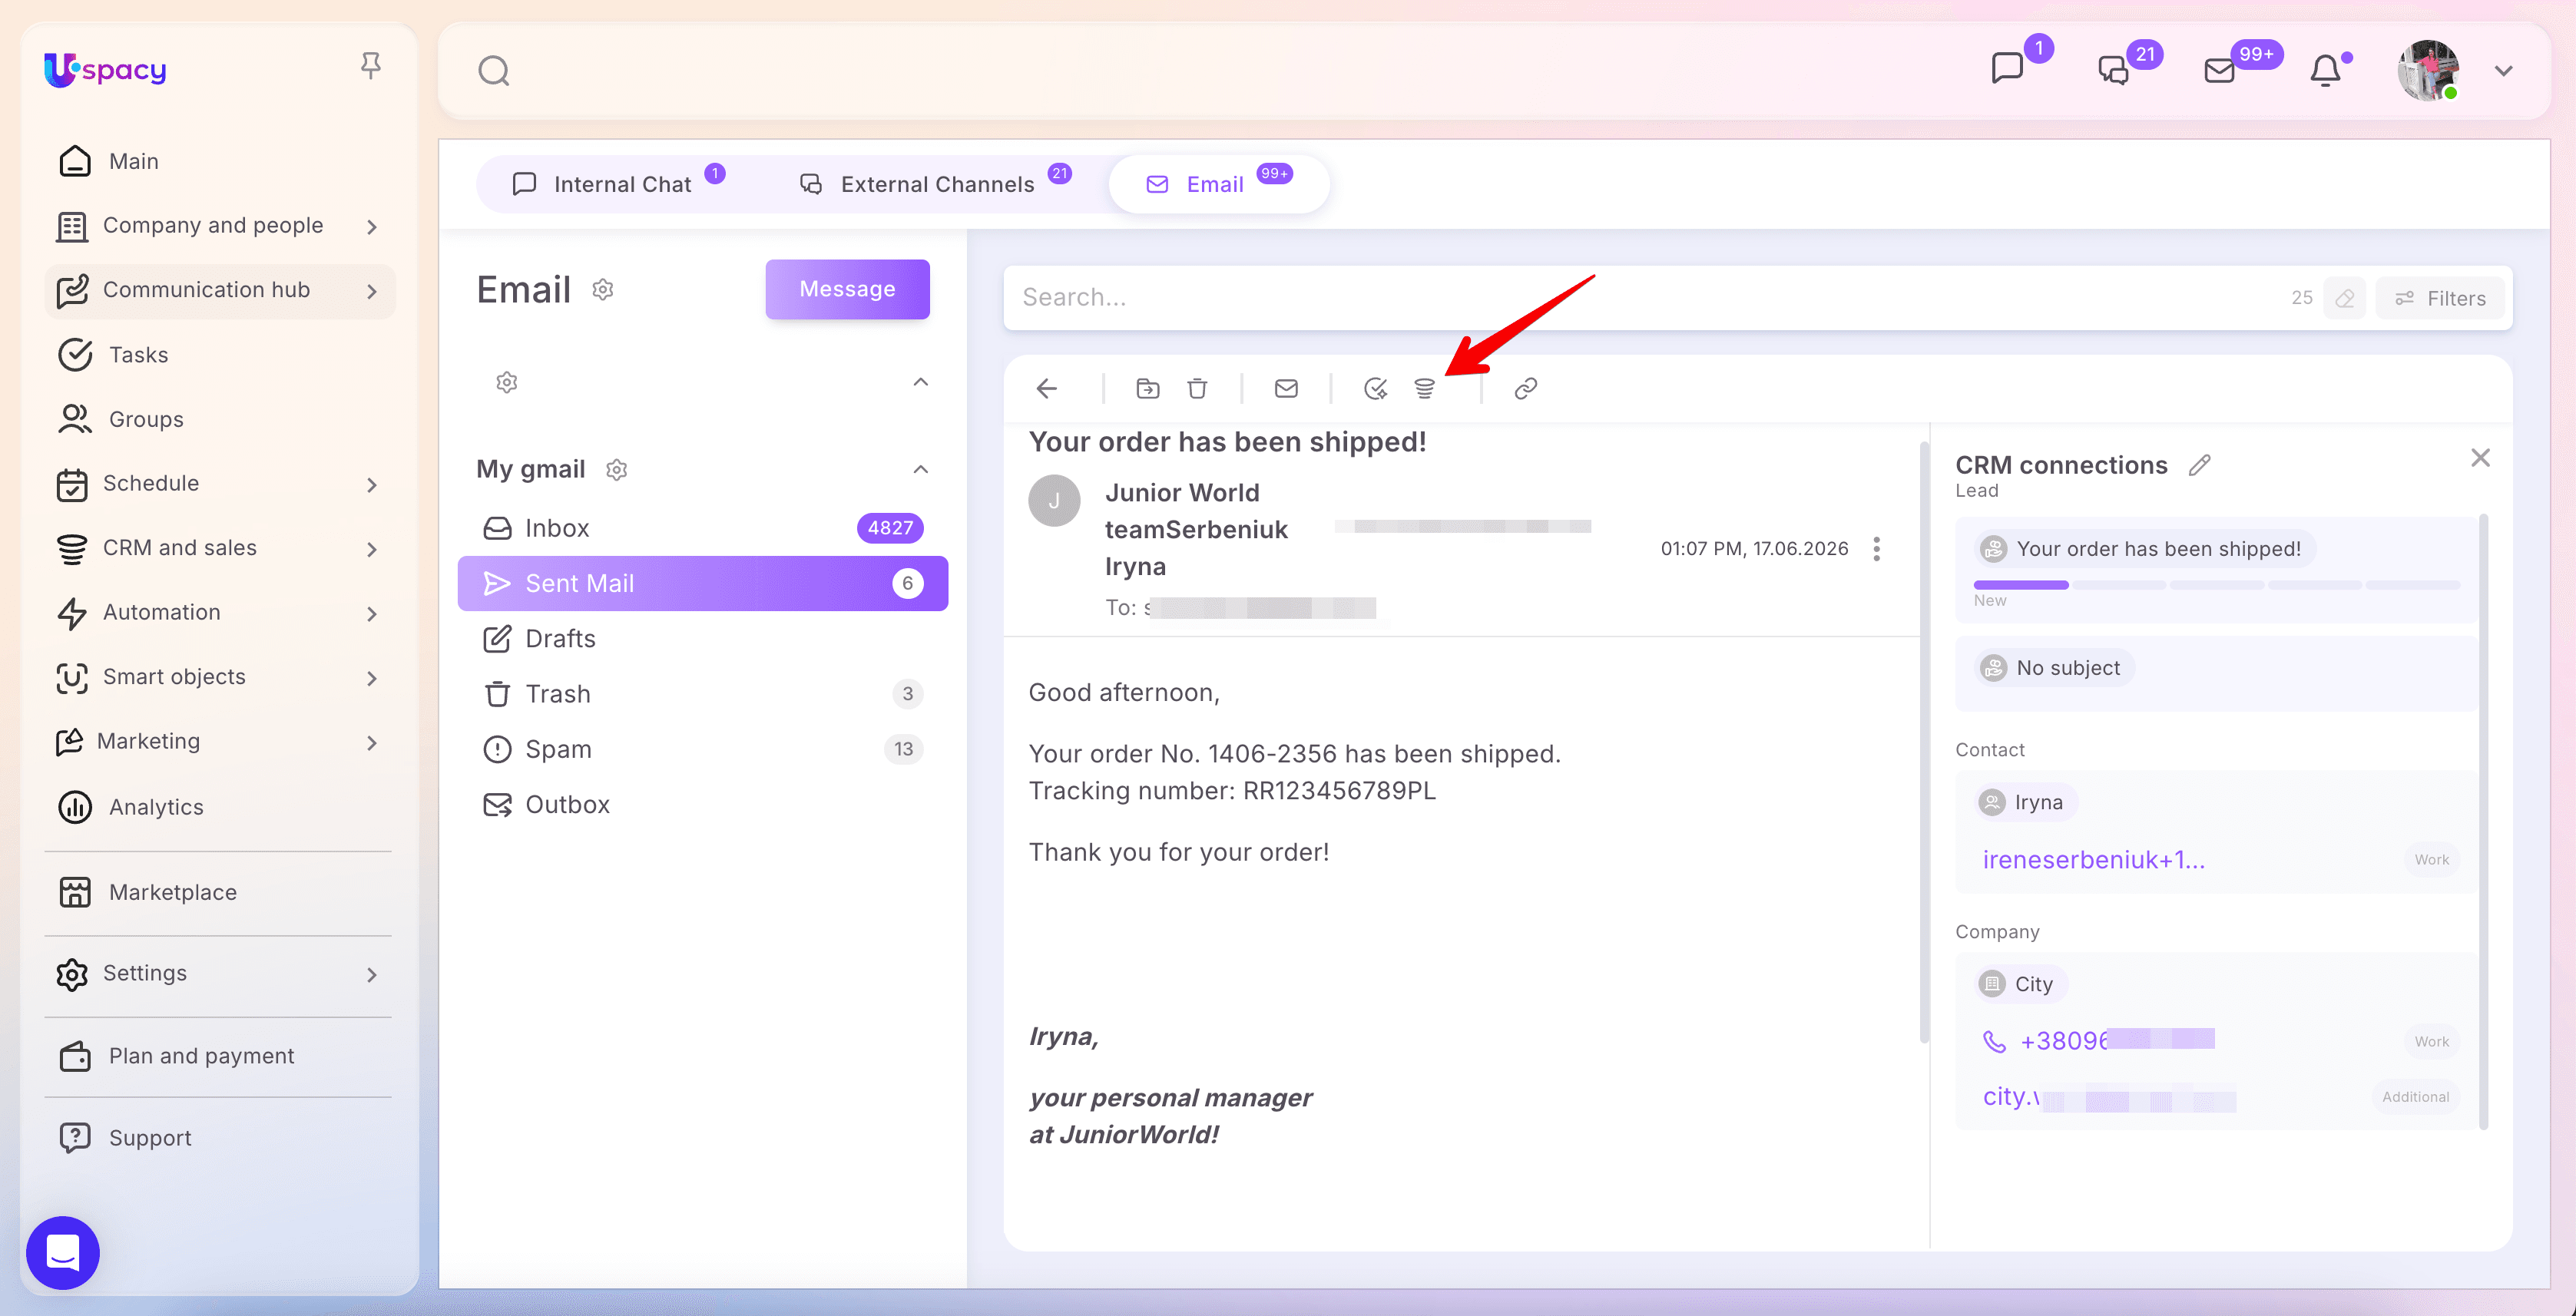
Task: Open external channels icon with 21 badge
Action: [x=2113, y=70]
